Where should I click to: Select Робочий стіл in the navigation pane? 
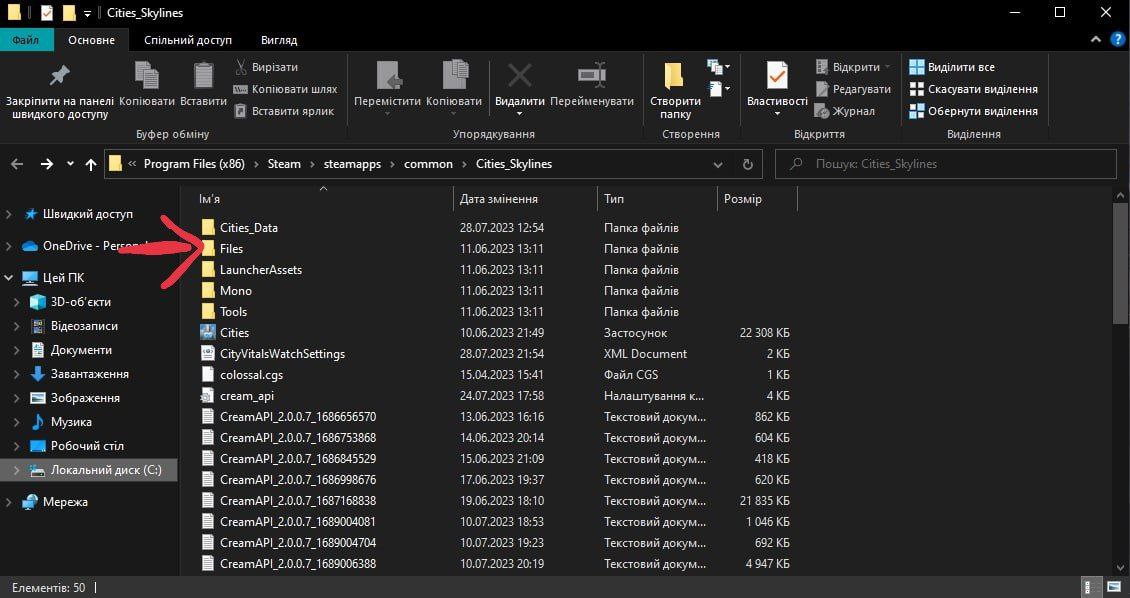(x=86, y=446)
